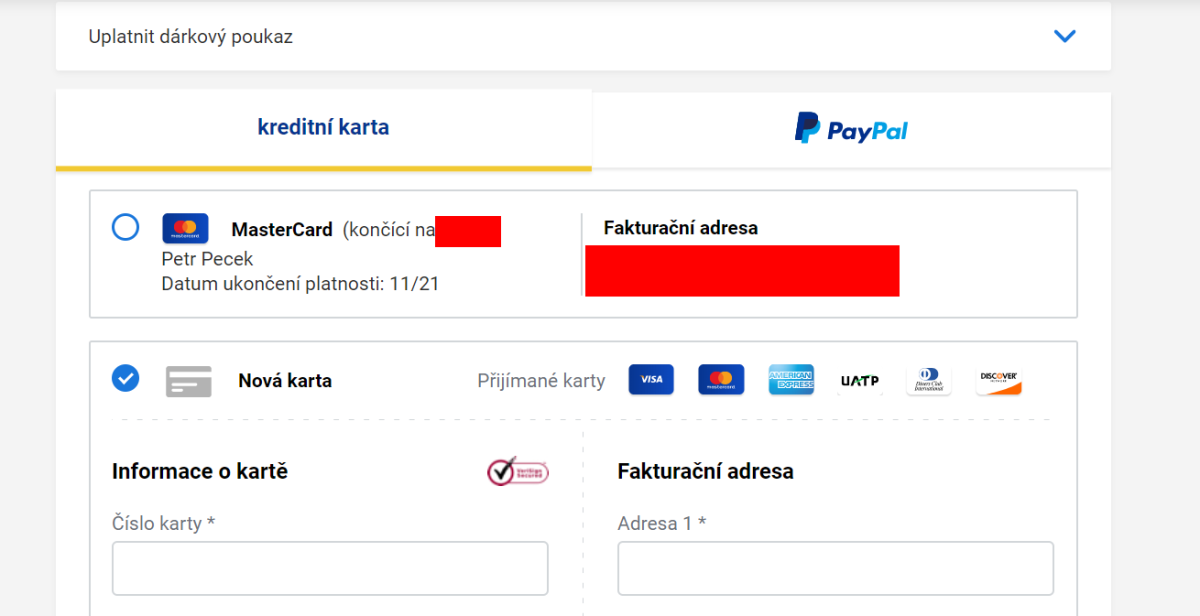The height and width of the screenshot is (616, 1200).
Task: Expand the gift voucher chevron arrow
Action: [x=1065, y=37]
